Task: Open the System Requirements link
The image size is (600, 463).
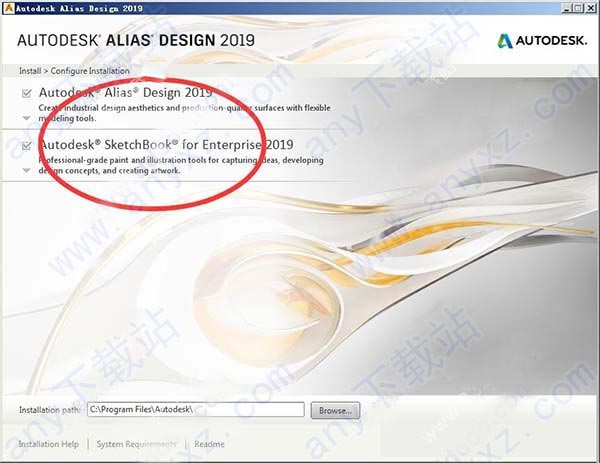Action: (x=136, y=444)
